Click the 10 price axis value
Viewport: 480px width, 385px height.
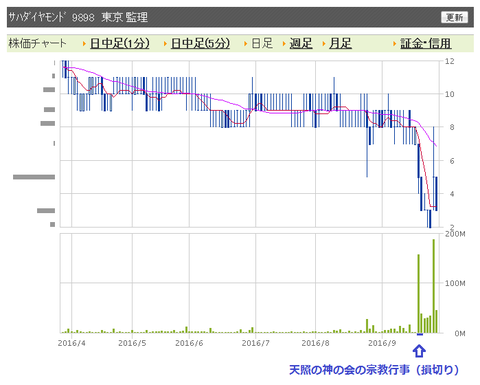pyautogui.click(x=449, y=94)
